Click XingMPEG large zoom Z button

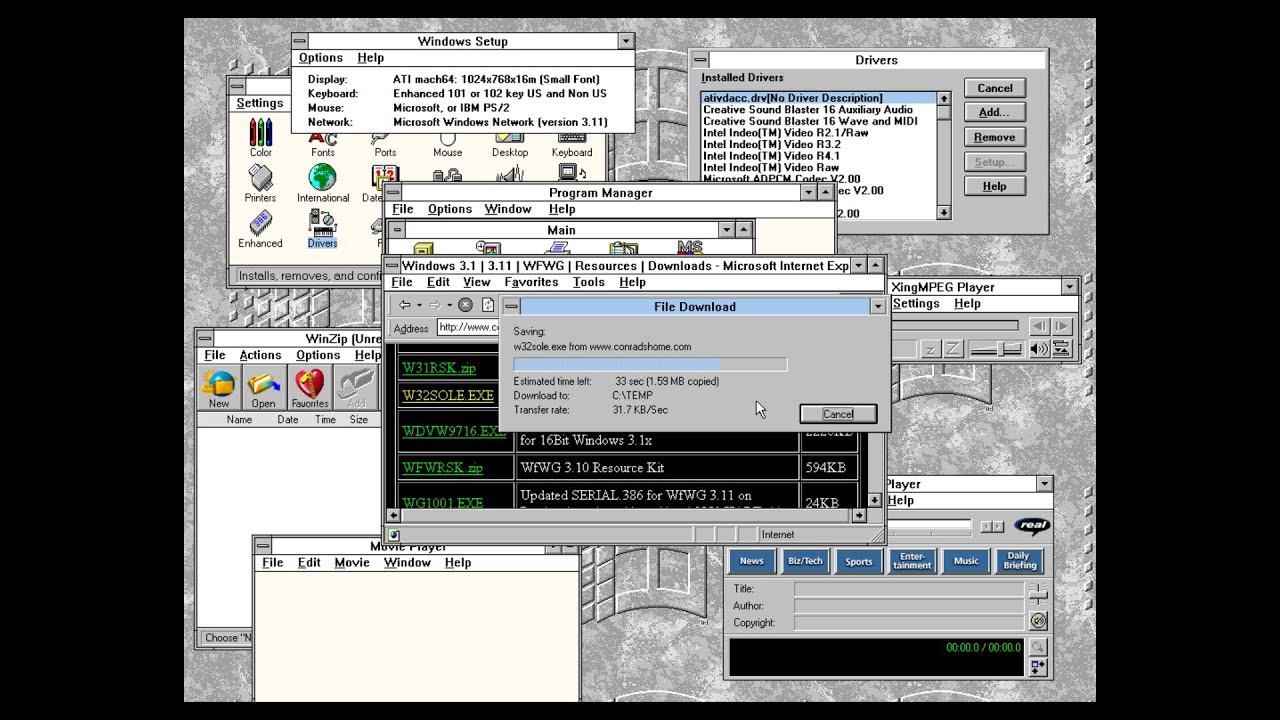(x=953, y=349)
